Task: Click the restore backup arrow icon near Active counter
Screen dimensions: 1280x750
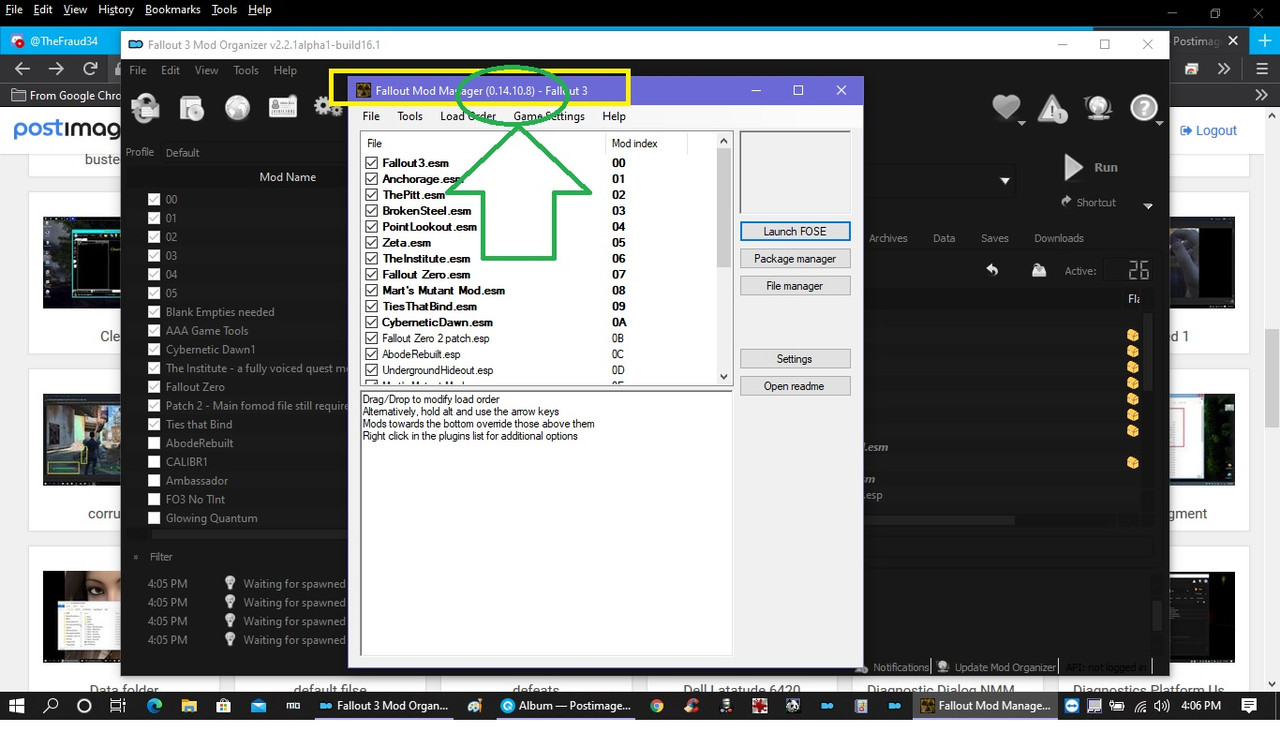Action: pyautogui.click(x=992, y=270)
